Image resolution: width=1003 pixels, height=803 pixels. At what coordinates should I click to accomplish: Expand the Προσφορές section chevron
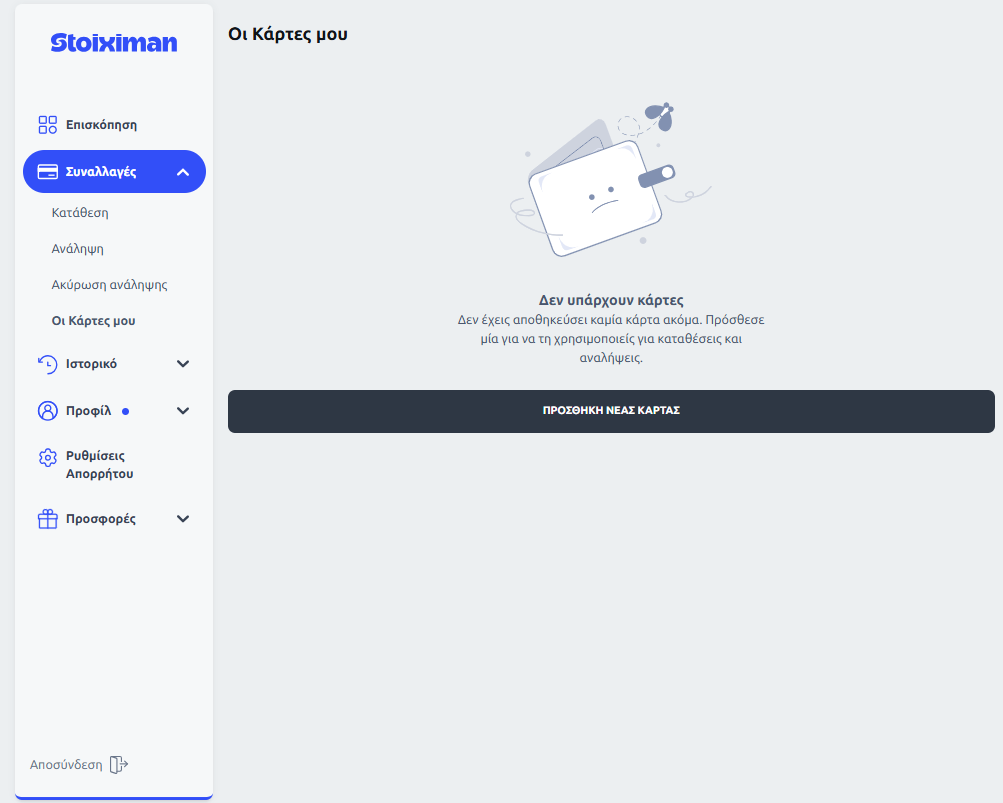coord(183,519)
